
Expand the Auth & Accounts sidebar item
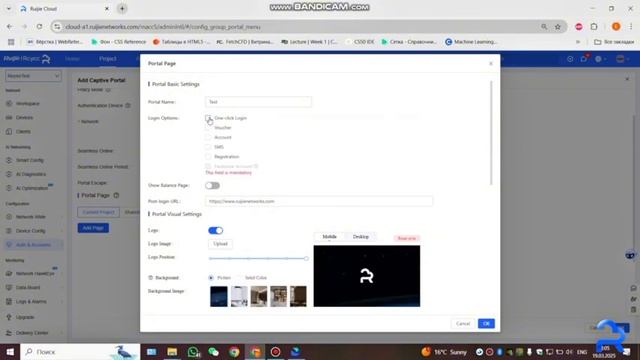(34, 245)
